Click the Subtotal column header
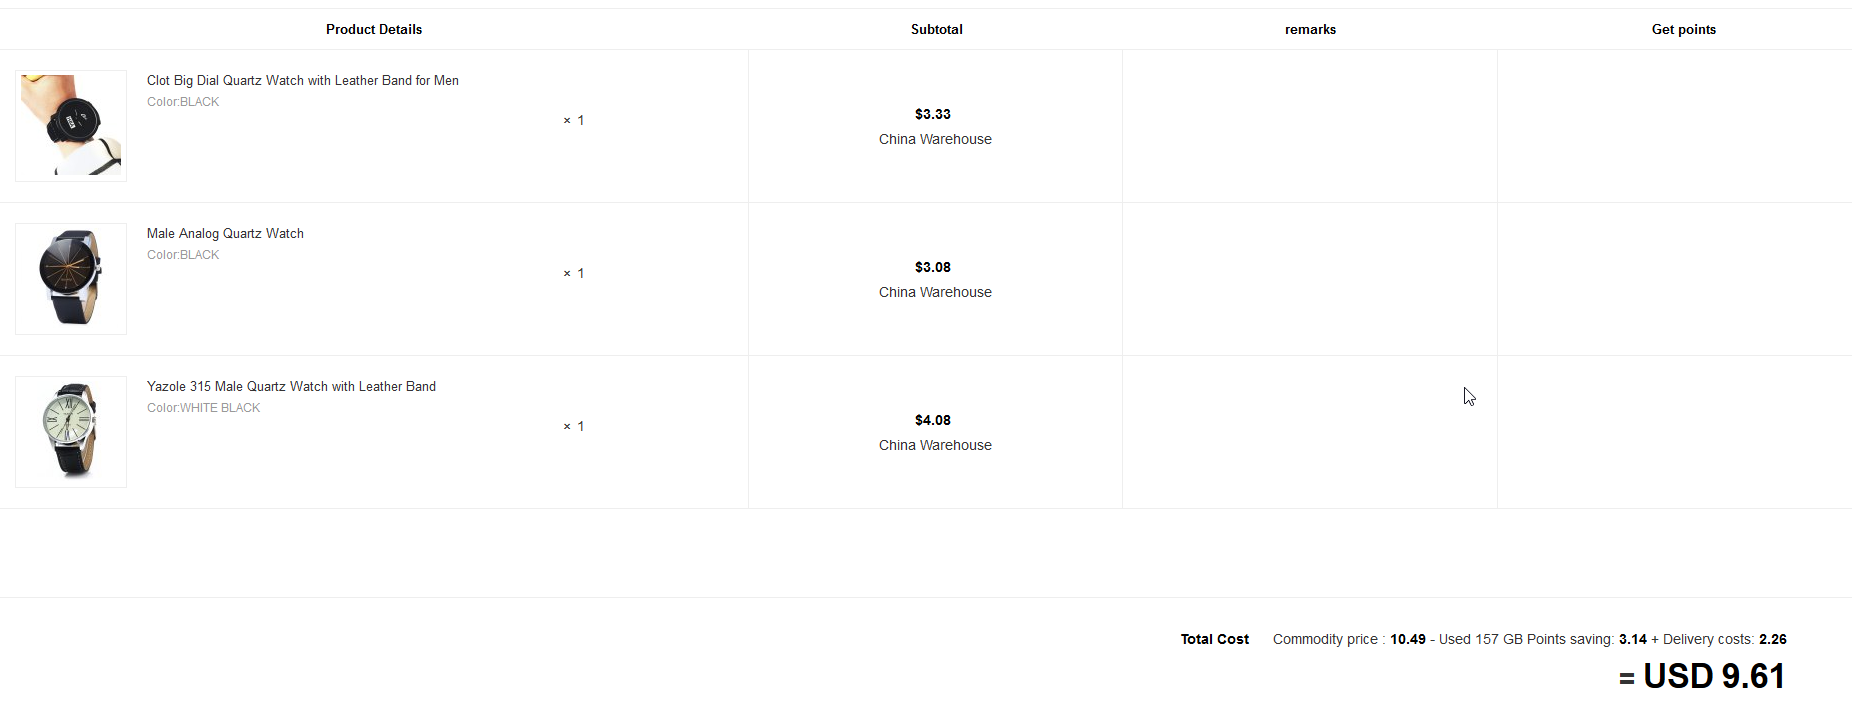Screen dimensions: 1852x706 pos(936,30)
